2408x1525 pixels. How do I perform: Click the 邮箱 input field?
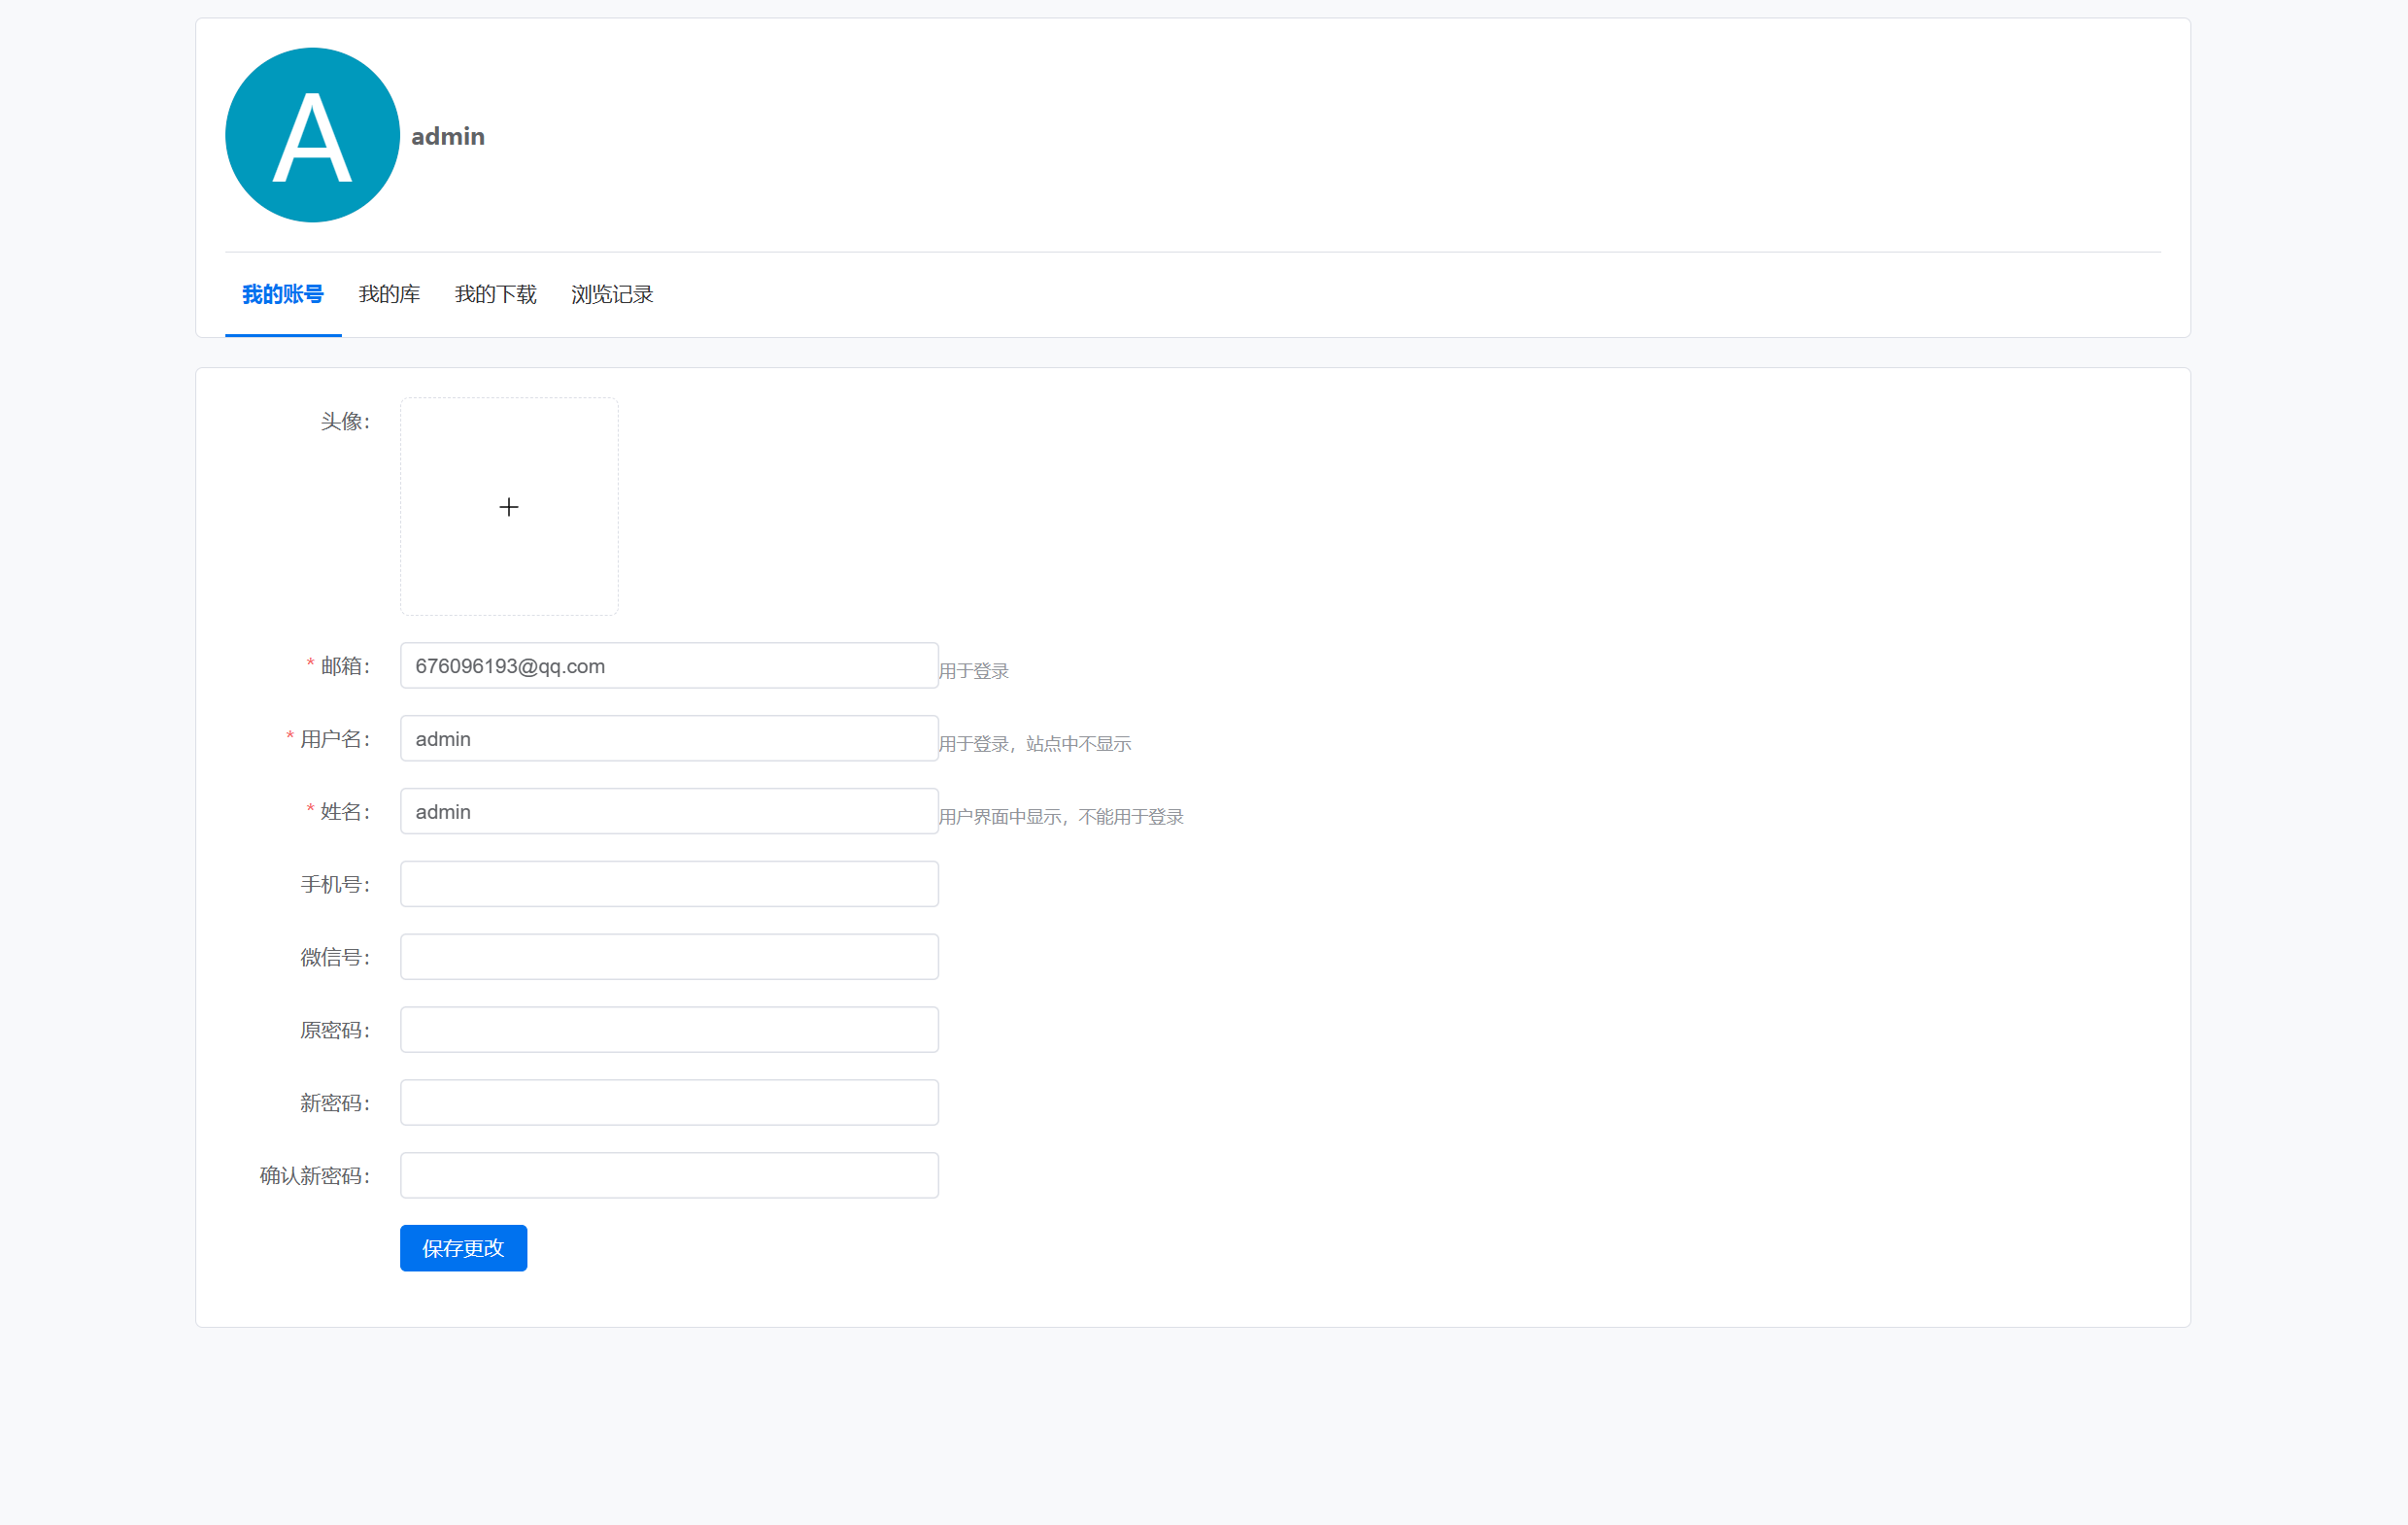669,666
